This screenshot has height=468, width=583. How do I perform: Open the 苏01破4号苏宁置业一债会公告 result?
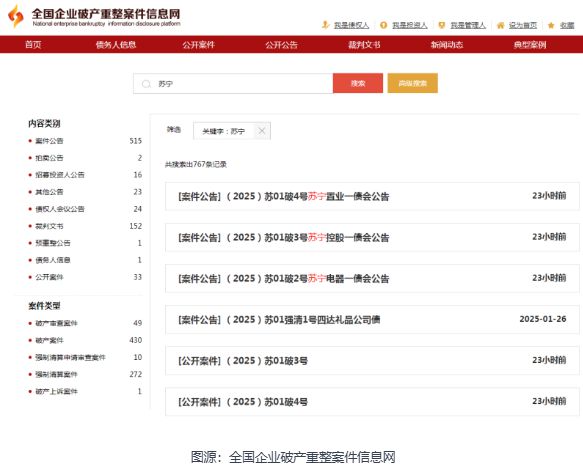point(372,196)
